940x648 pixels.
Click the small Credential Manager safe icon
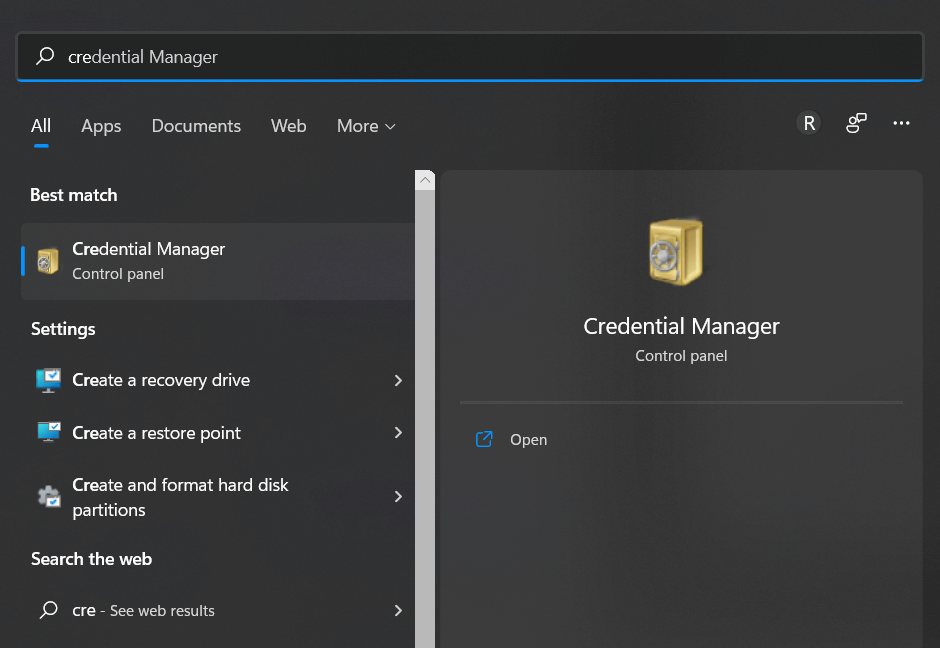pos(48,261)
